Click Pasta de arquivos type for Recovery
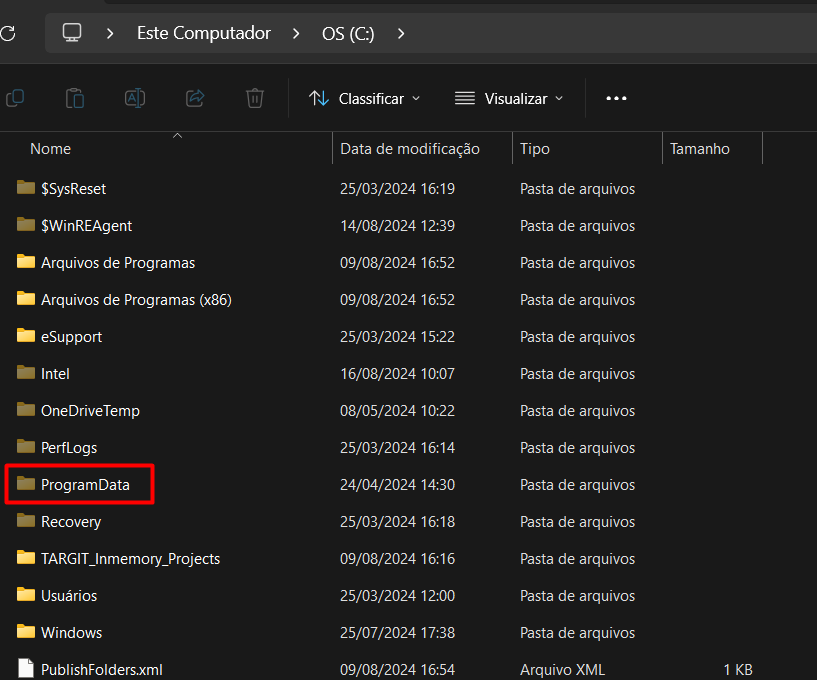The height and width of the screenshot is (680, 817). [577, 522]
